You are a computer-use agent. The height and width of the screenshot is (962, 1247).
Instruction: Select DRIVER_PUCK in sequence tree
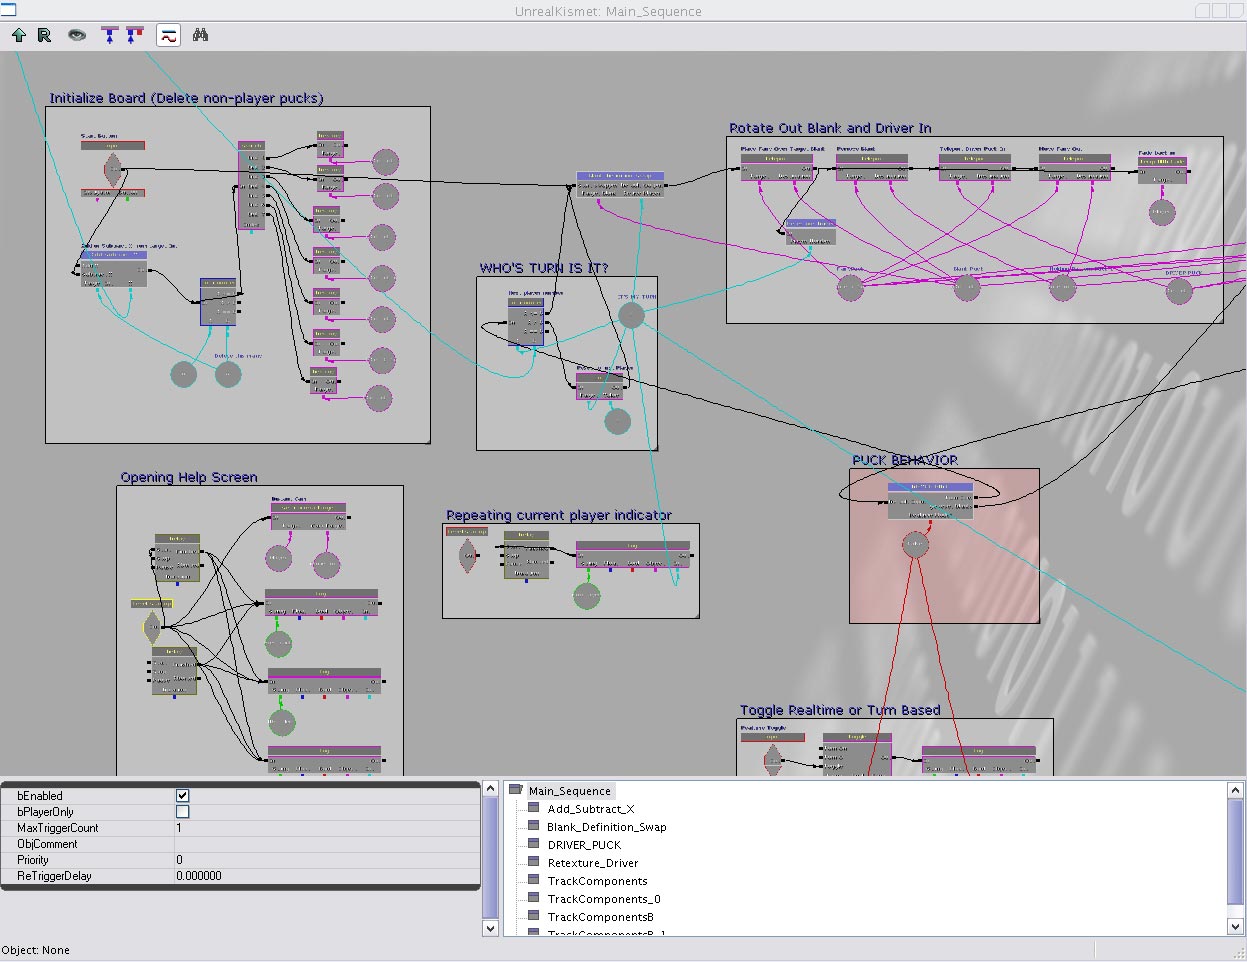click(x=584, y=845)
